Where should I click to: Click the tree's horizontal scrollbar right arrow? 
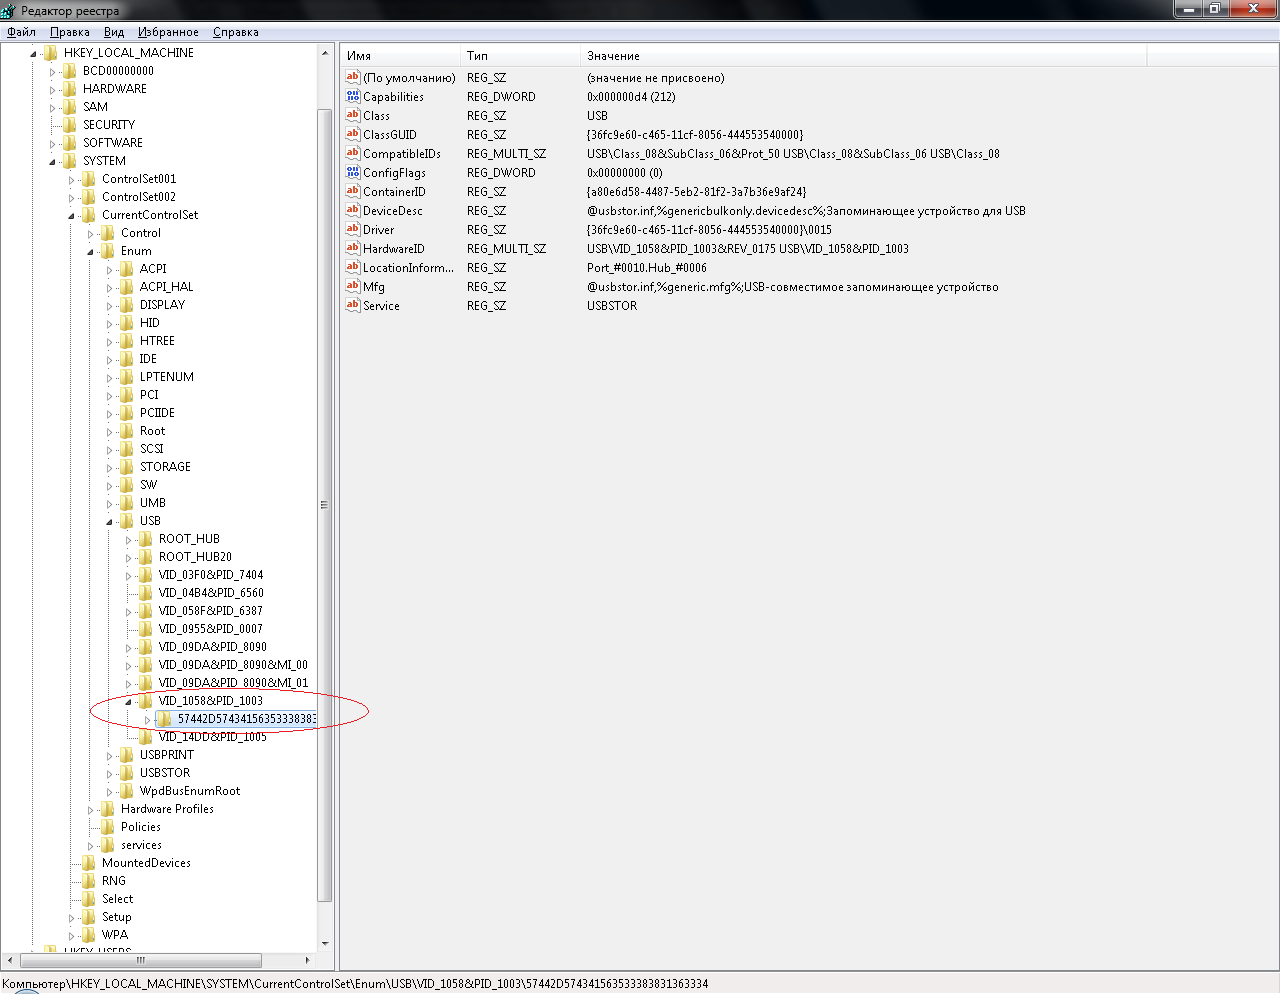click(x=307, y=960)
